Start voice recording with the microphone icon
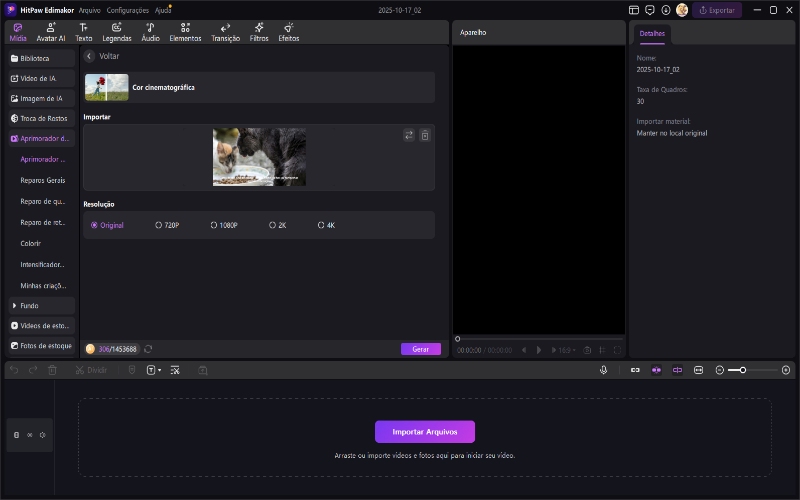 (604, 370)
